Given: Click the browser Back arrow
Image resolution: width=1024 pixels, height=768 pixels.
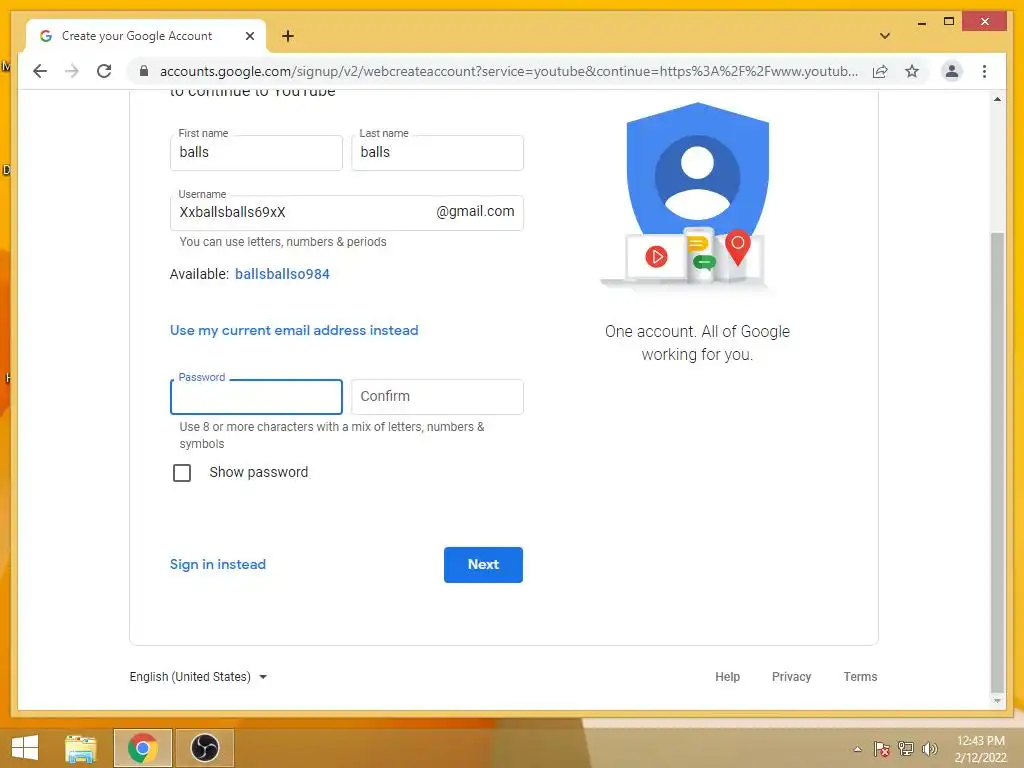Looking at the screenshot, I should 40,71.
